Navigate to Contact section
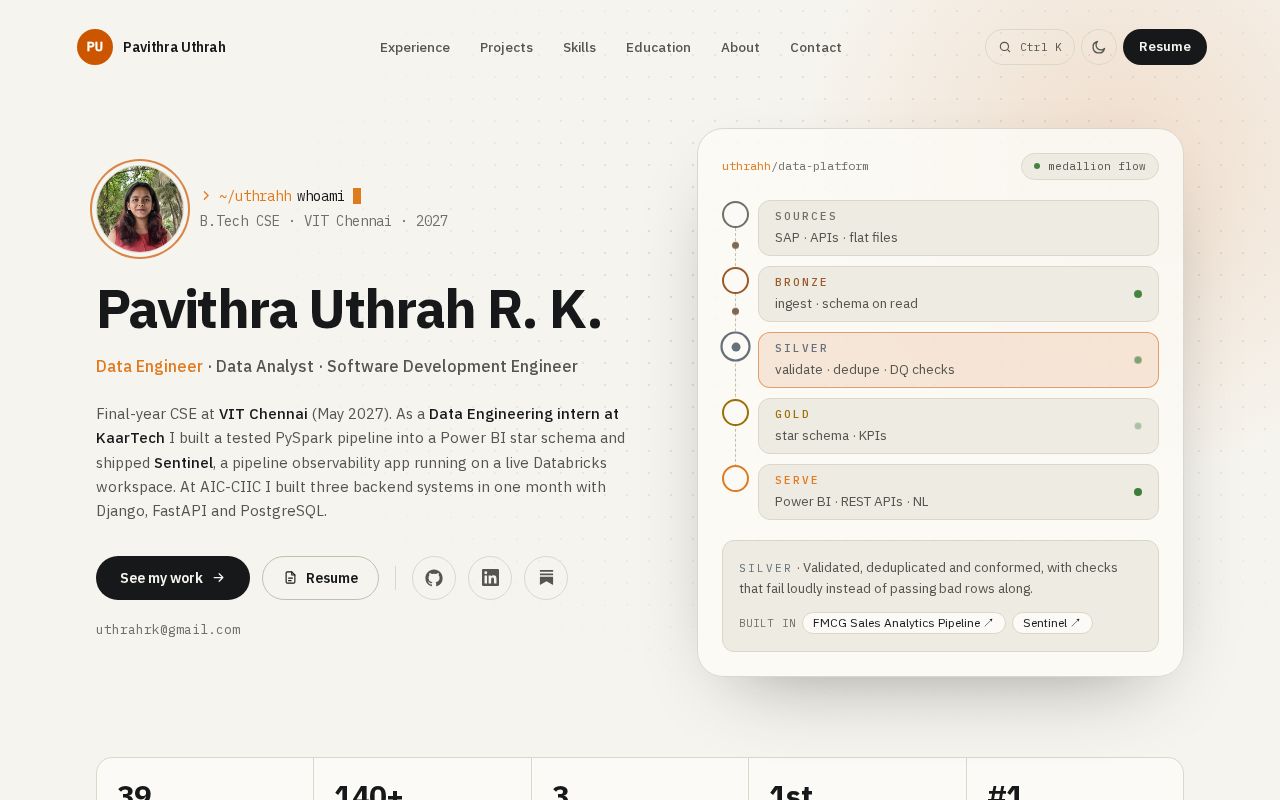 coord(816,47)
